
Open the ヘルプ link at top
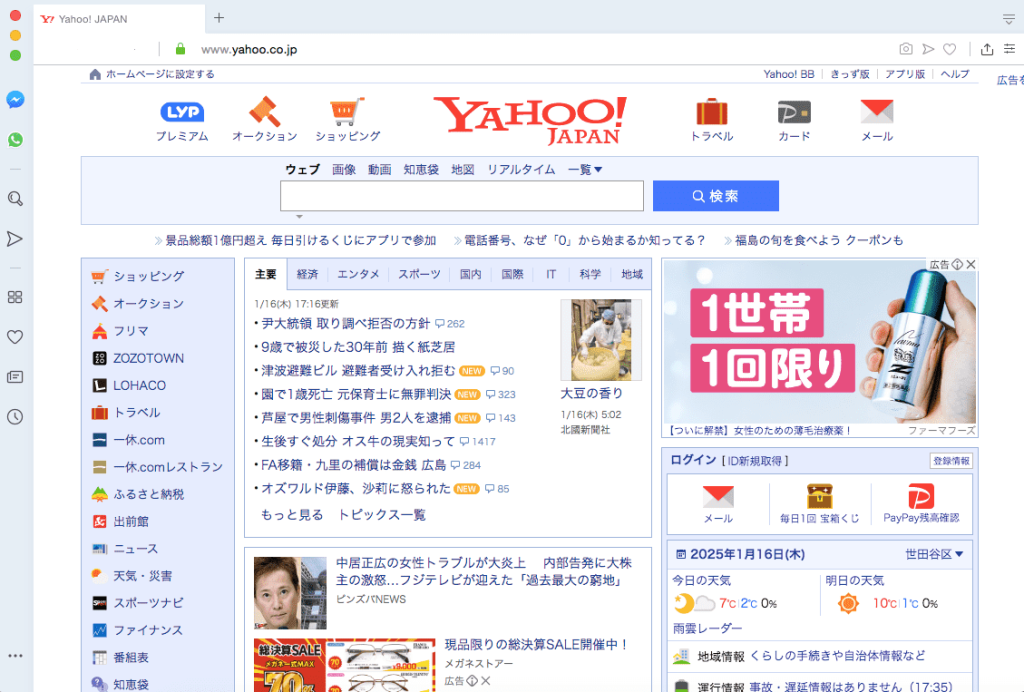955,74
